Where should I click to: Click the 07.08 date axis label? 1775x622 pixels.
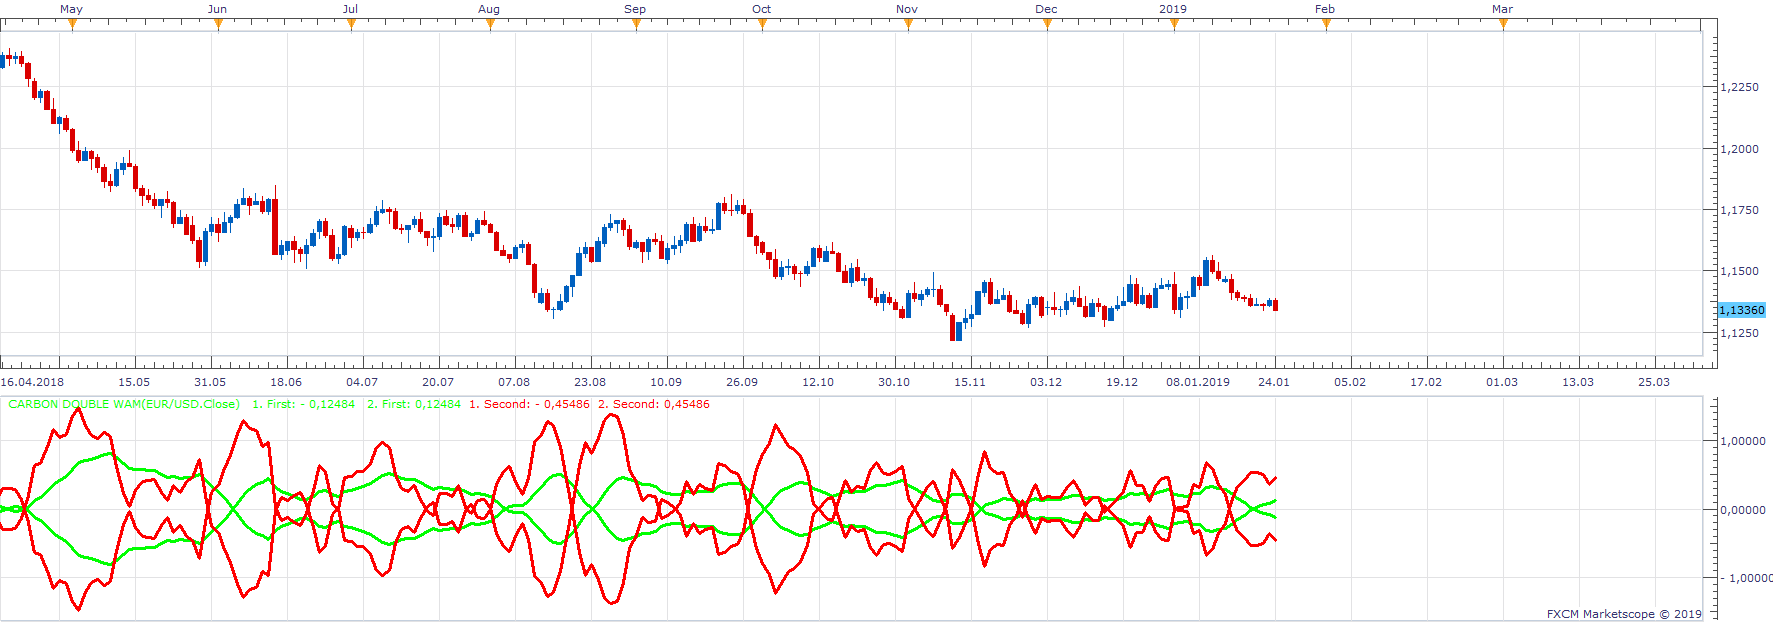point(514,382)
